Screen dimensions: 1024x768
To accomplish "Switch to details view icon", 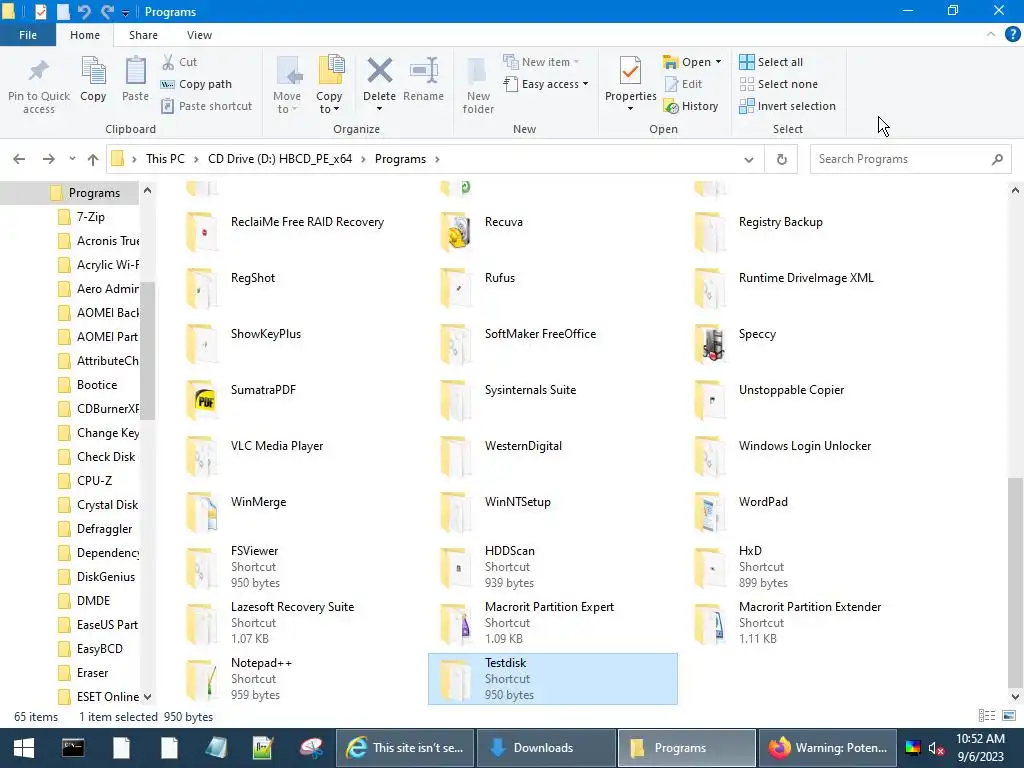I will [x=987, y=716].
